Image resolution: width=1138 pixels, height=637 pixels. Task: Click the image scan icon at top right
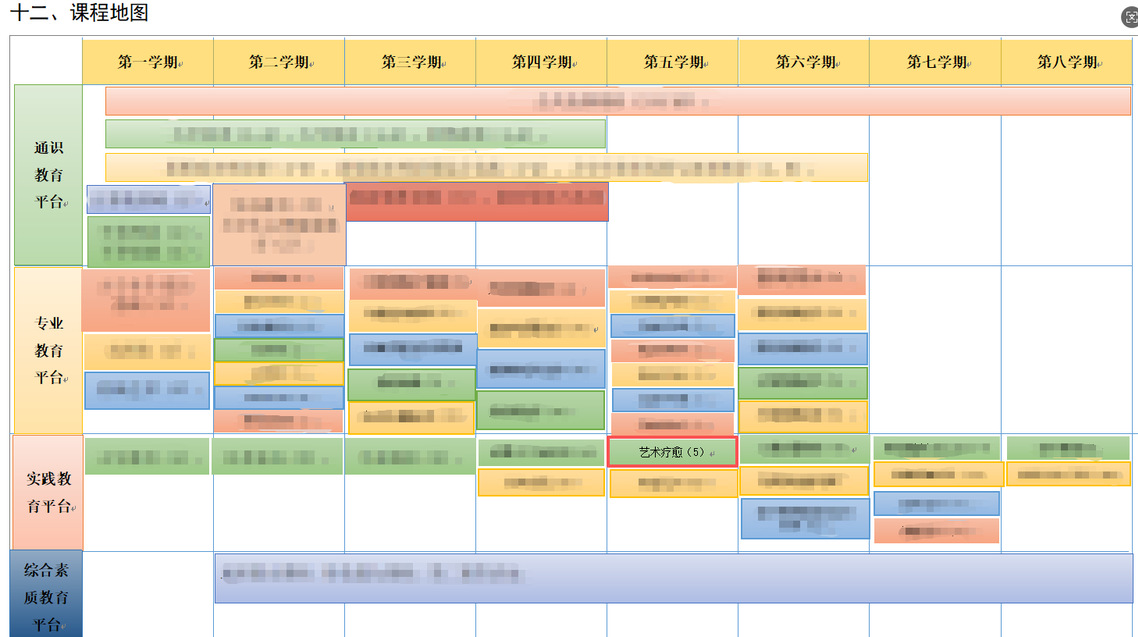[1130, 17]
